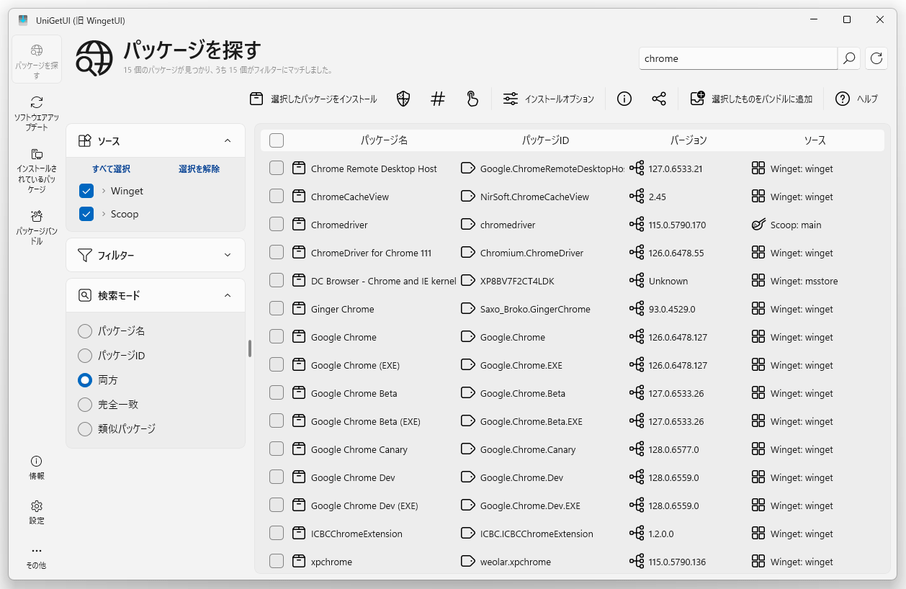Click ID tag icon for chromedriver row
The width and height of the screenshot is (906, 589).
467,224
